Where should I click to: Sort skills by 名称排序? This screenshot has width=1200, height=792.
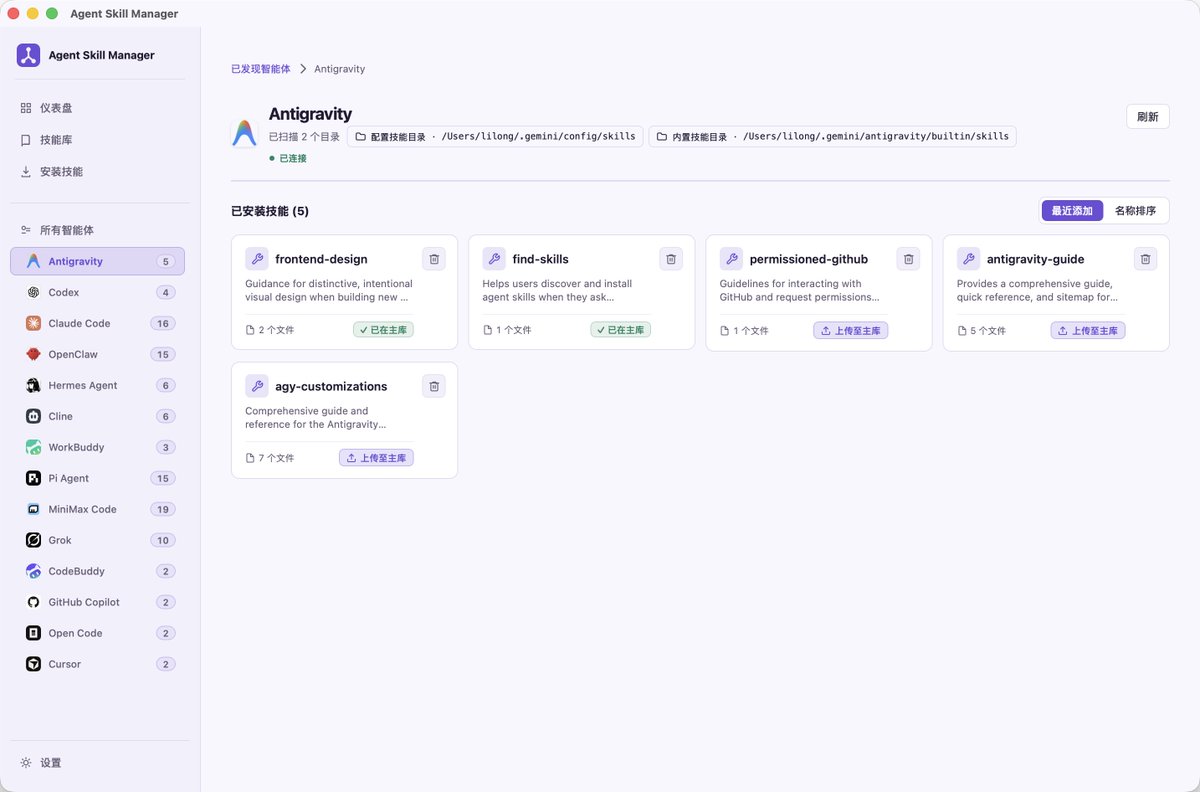1135,211
